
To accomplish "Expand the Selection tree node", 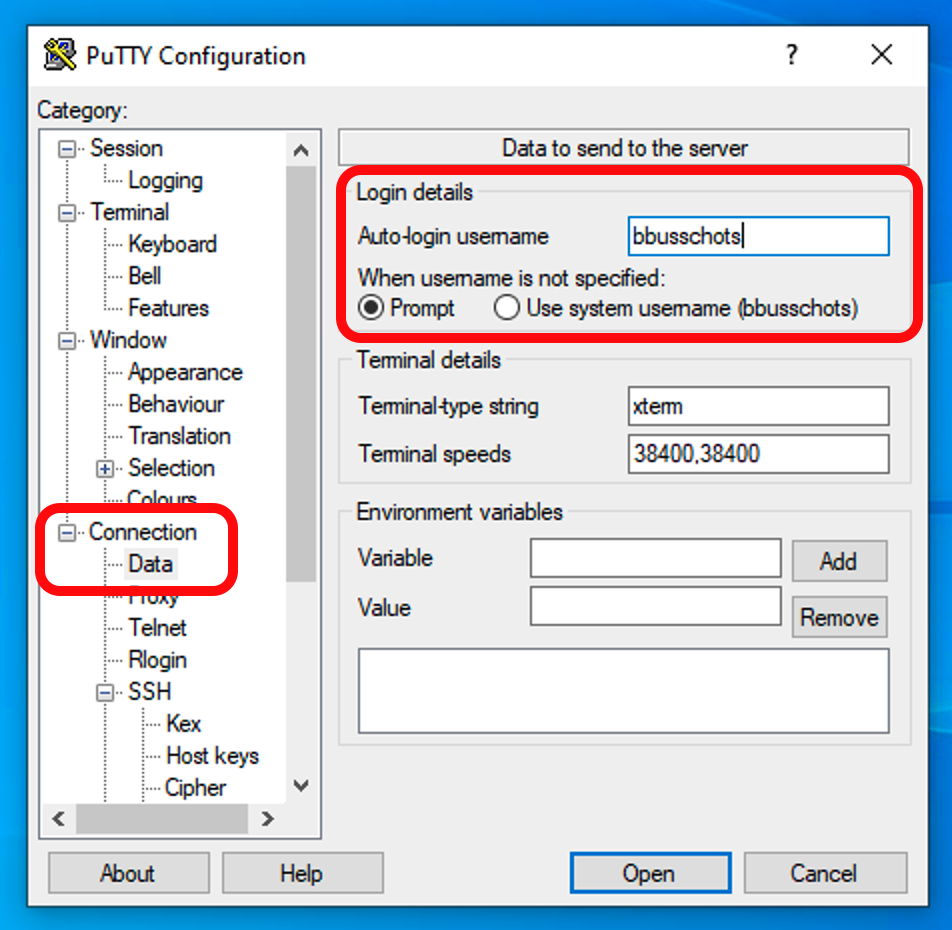I will [105, 469].
